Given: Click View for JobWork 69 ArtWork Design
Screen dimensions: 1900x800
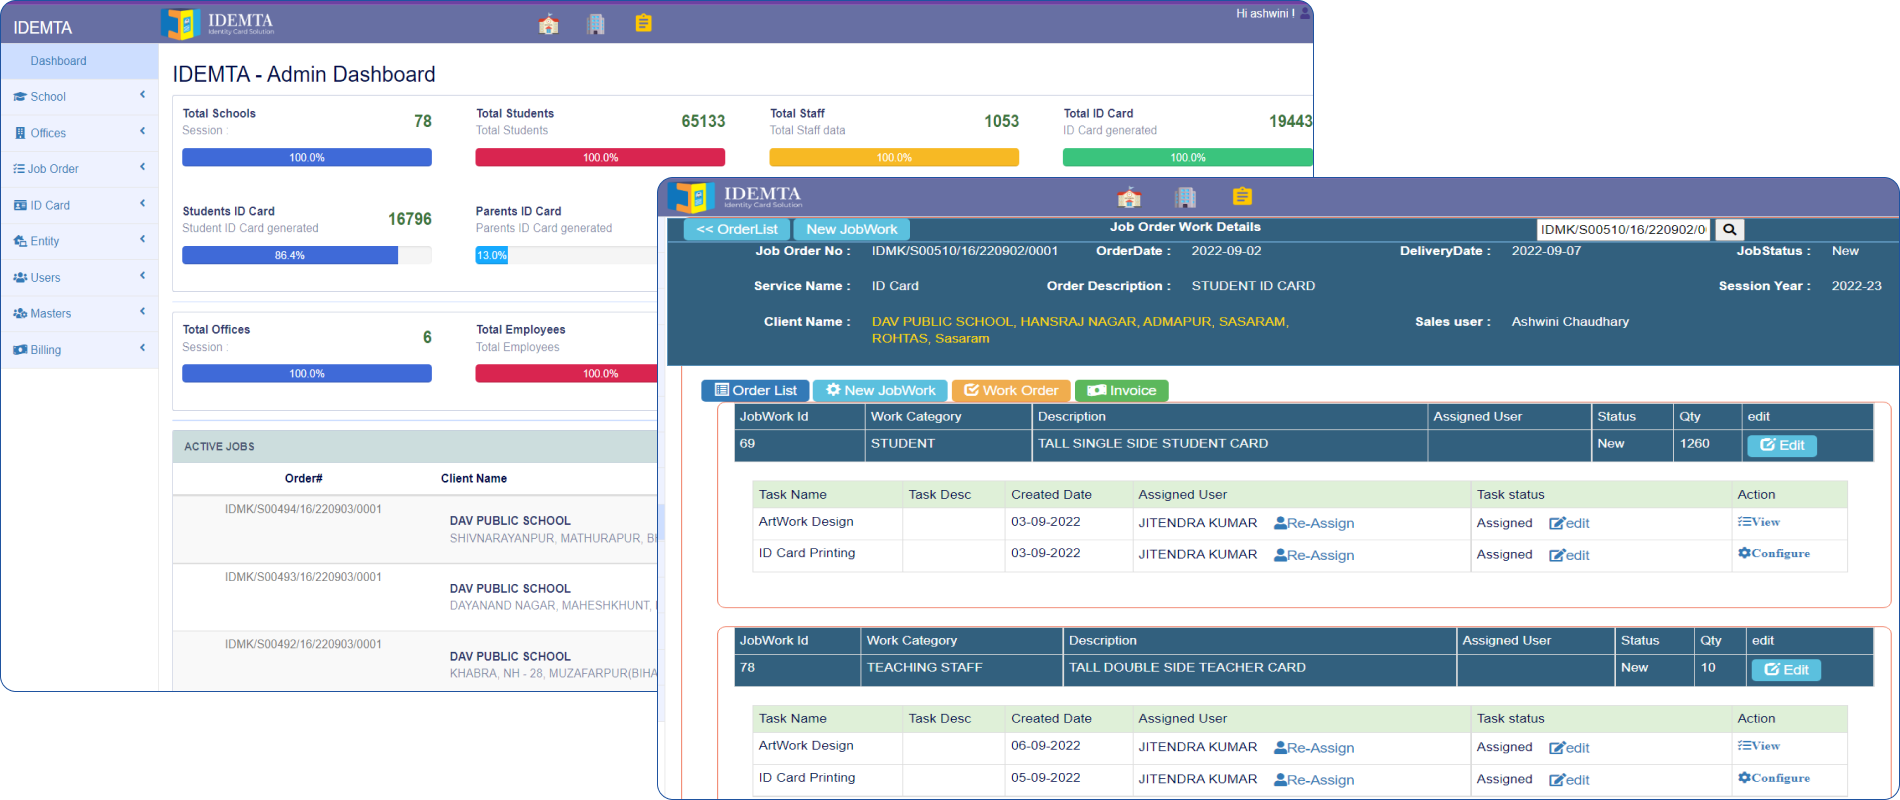Looking at the screenshot, I should 1759,522.
